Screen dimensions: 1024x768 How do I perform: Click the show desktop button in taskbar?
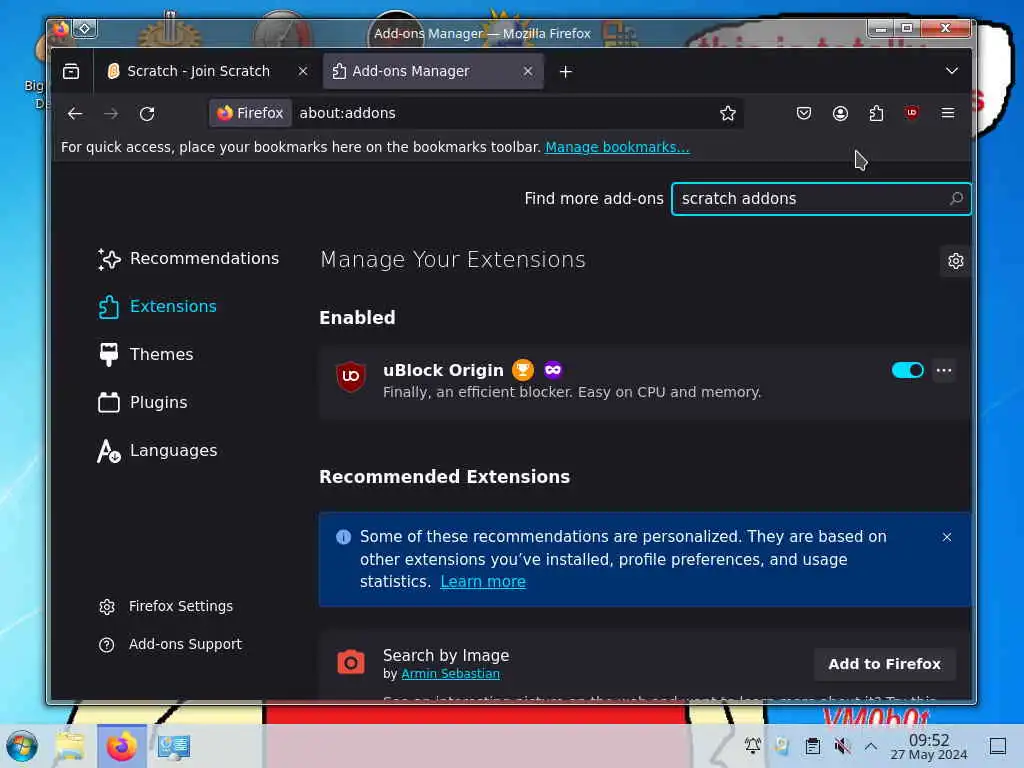[998, 746]
